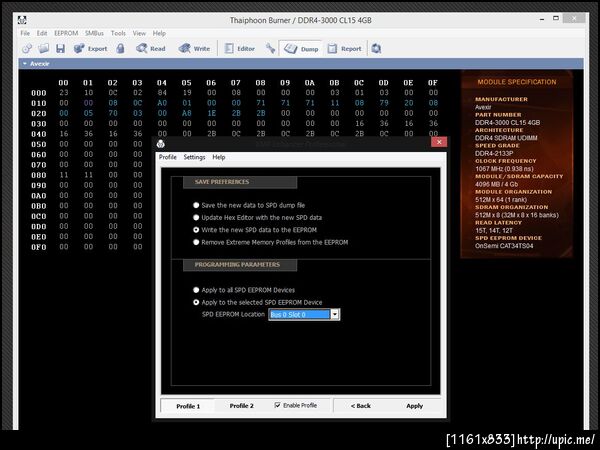Image resolution: width=600 pixels, height=450 pixels.
Task: Click hex byte A0 in row 010
Action: pos(162,103)
